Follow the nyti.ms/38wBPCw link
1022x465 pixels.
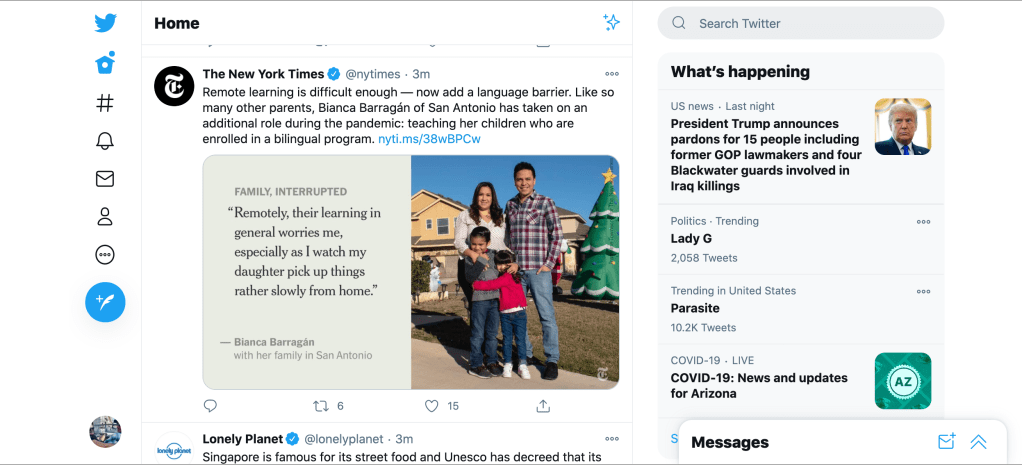429,139
